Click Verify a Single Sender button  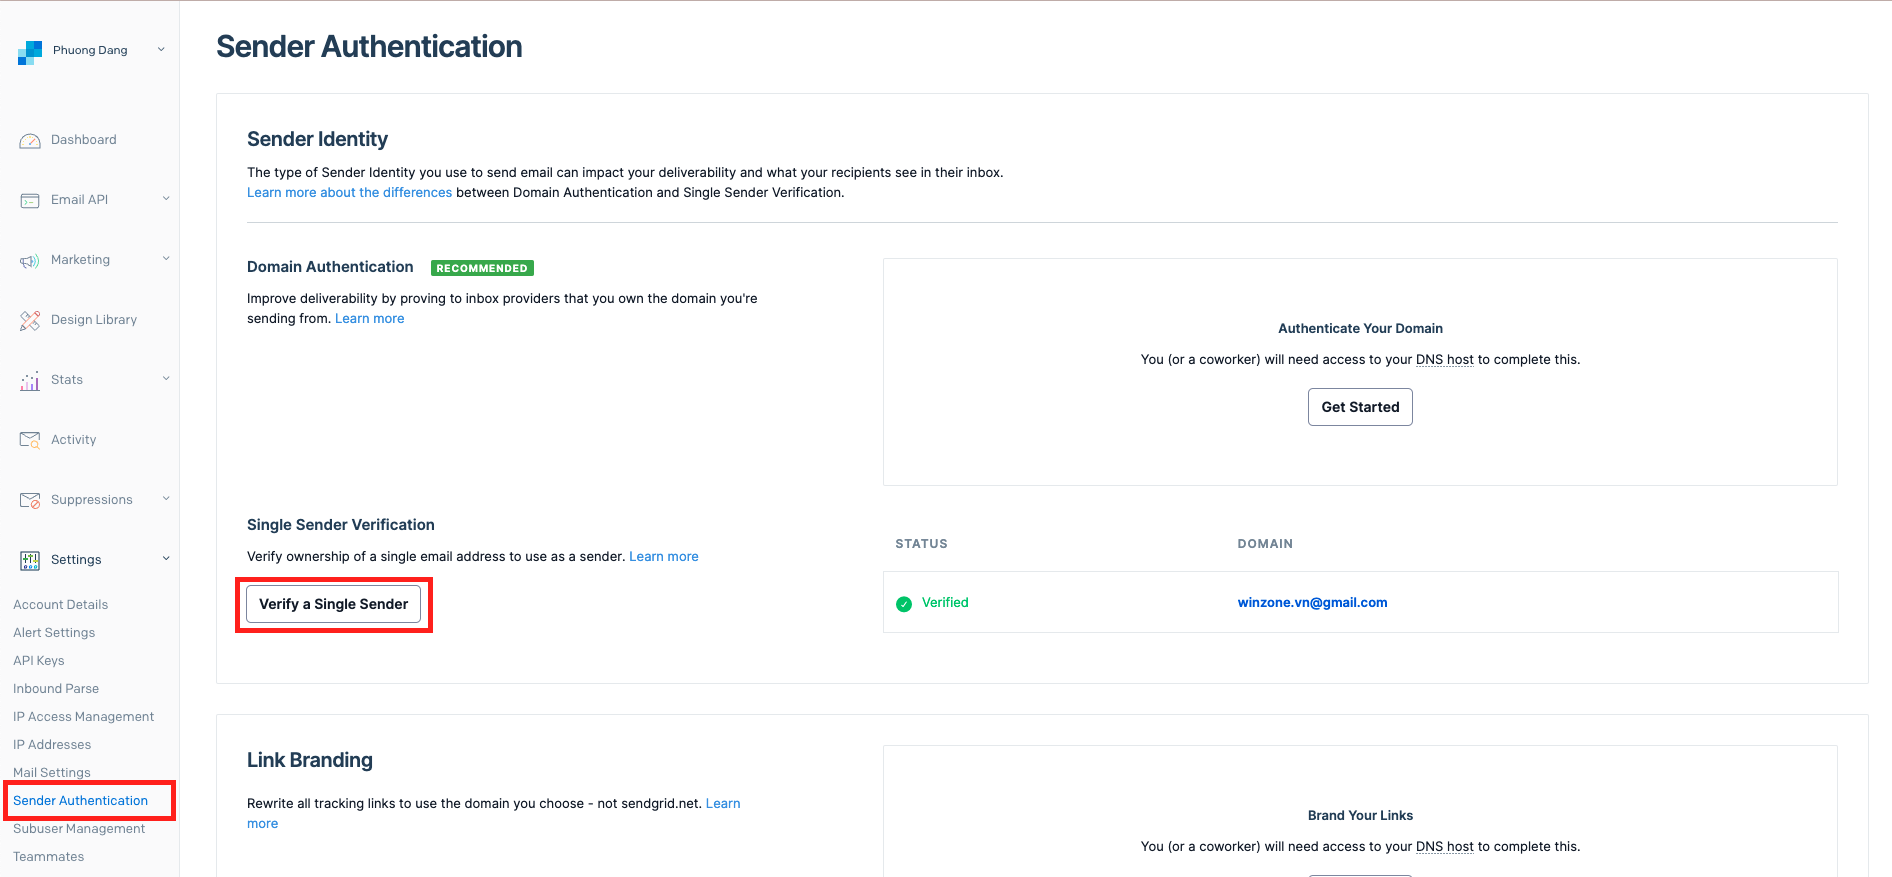tap(333, 604)
